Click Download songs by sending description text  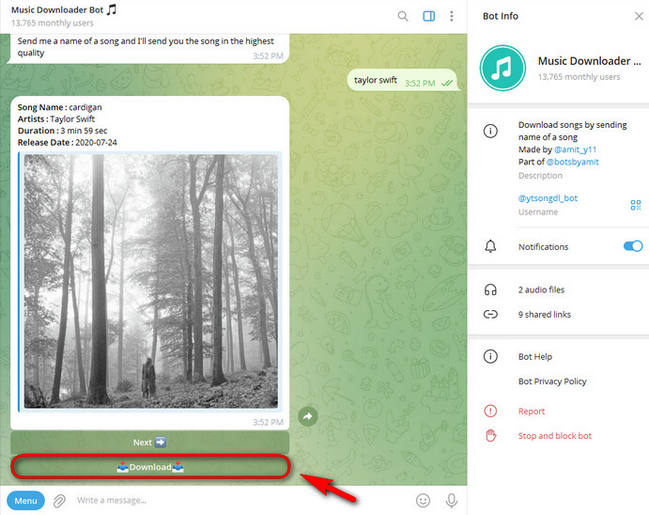[572, 131]
